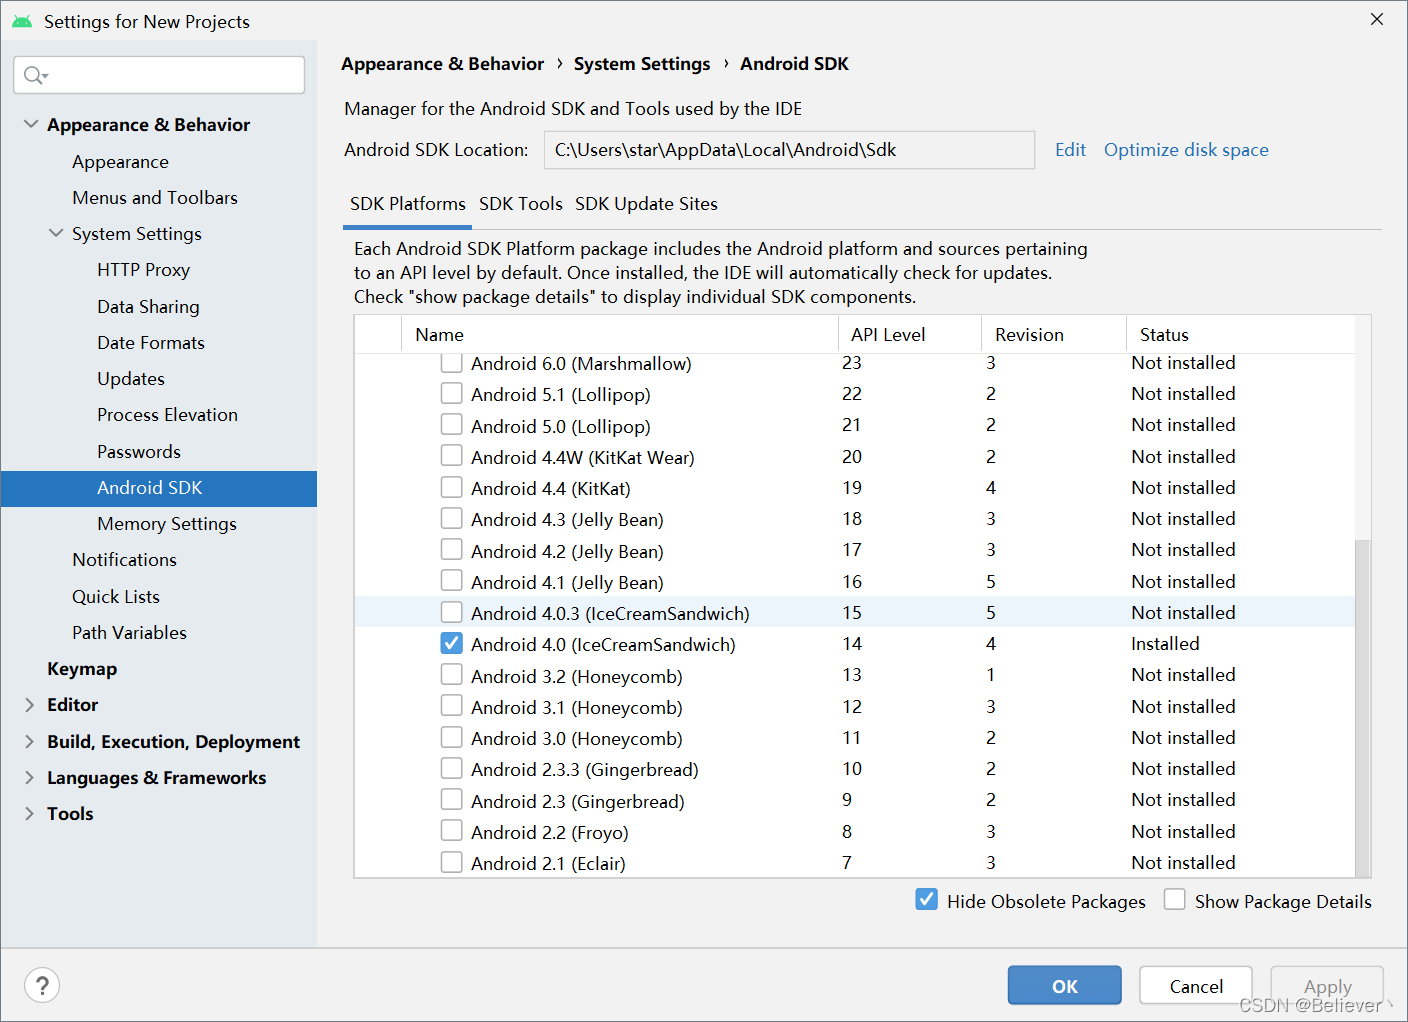Toggle Hide Obsolete Packages checkbox

pyautogui.click(x=927, y=900)
